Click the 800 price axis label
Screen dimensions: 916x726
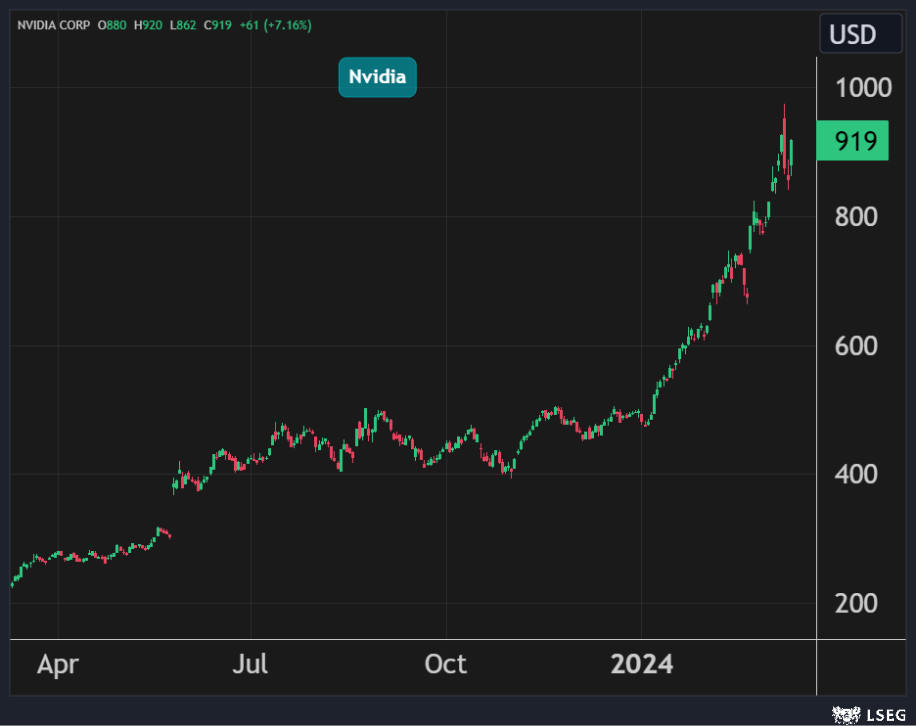point(856,217)
